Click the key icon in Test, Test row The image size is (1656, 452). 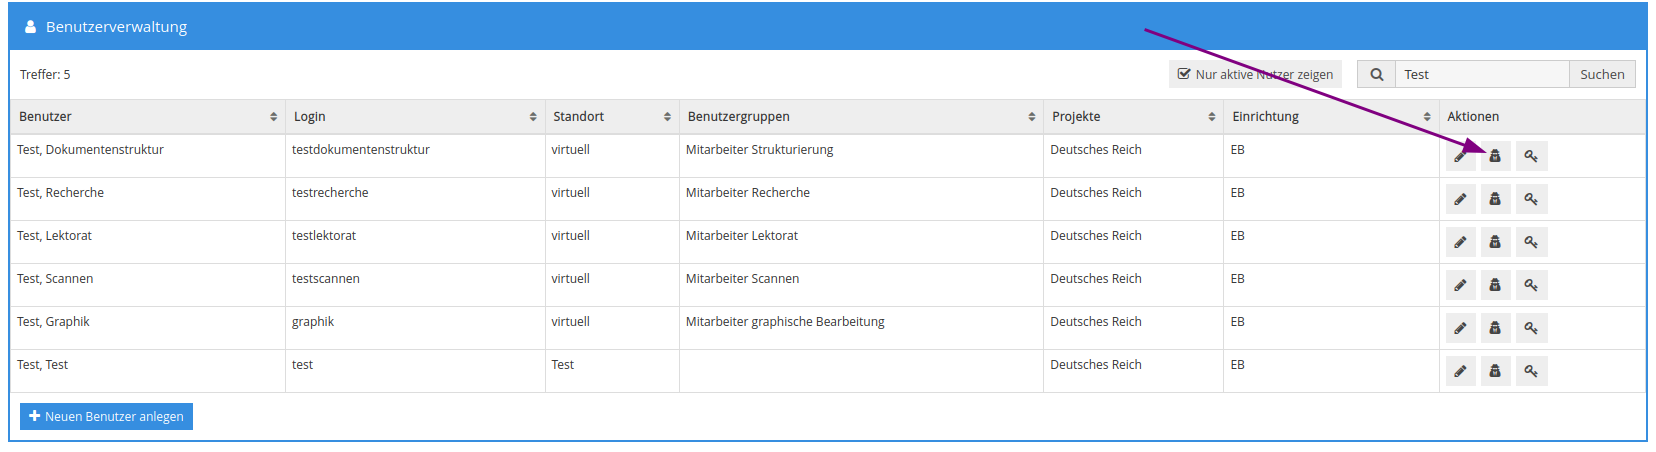[1531, 371]
